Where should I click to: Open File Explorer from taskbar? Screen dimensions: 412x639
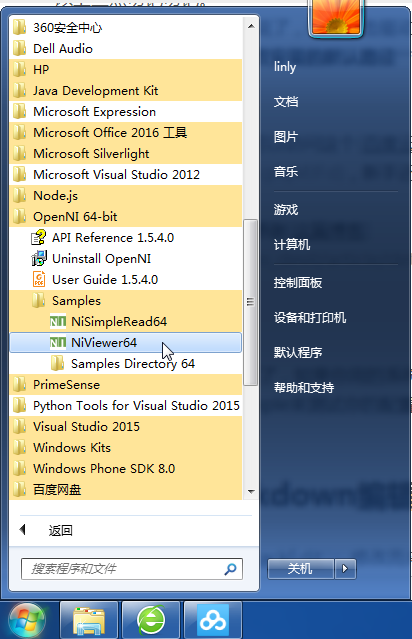(89, 621)
